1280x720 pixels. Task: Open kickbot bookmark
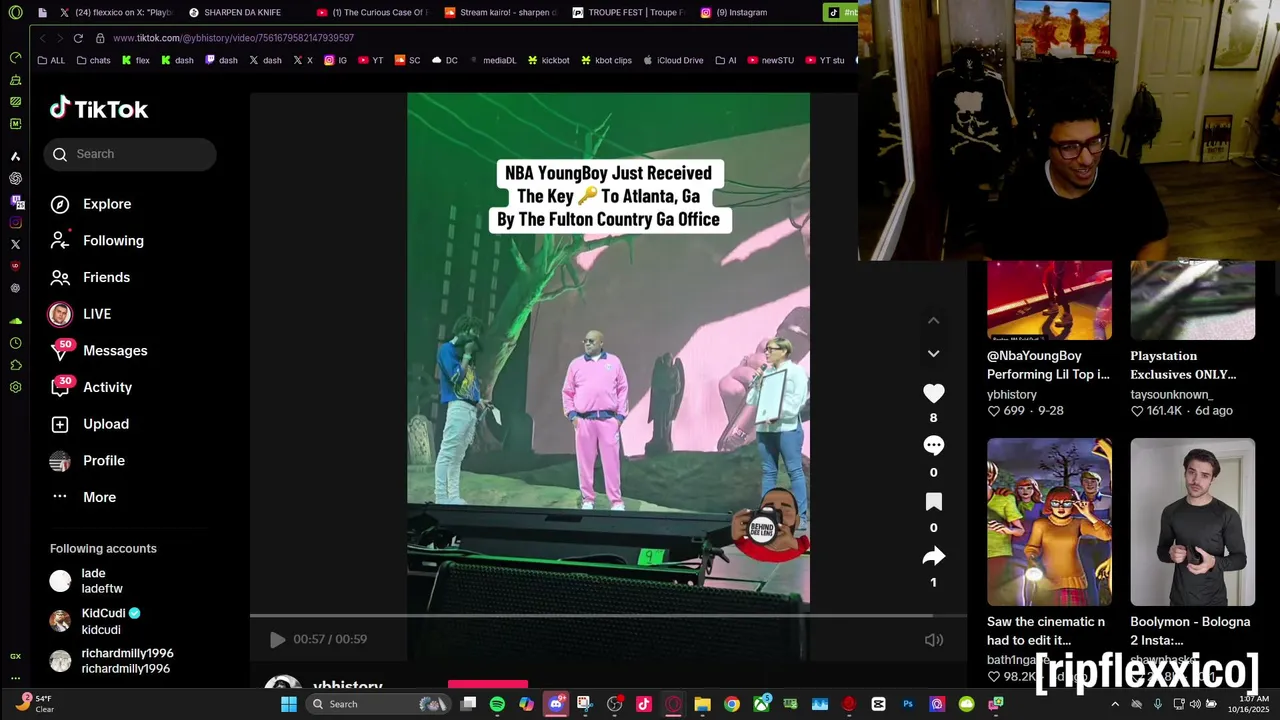[x=549, y=60]
